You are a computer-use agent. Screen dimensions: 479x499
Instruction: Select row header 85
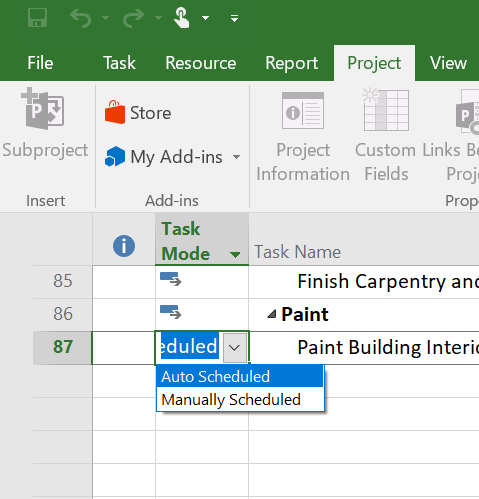(63, 281)
